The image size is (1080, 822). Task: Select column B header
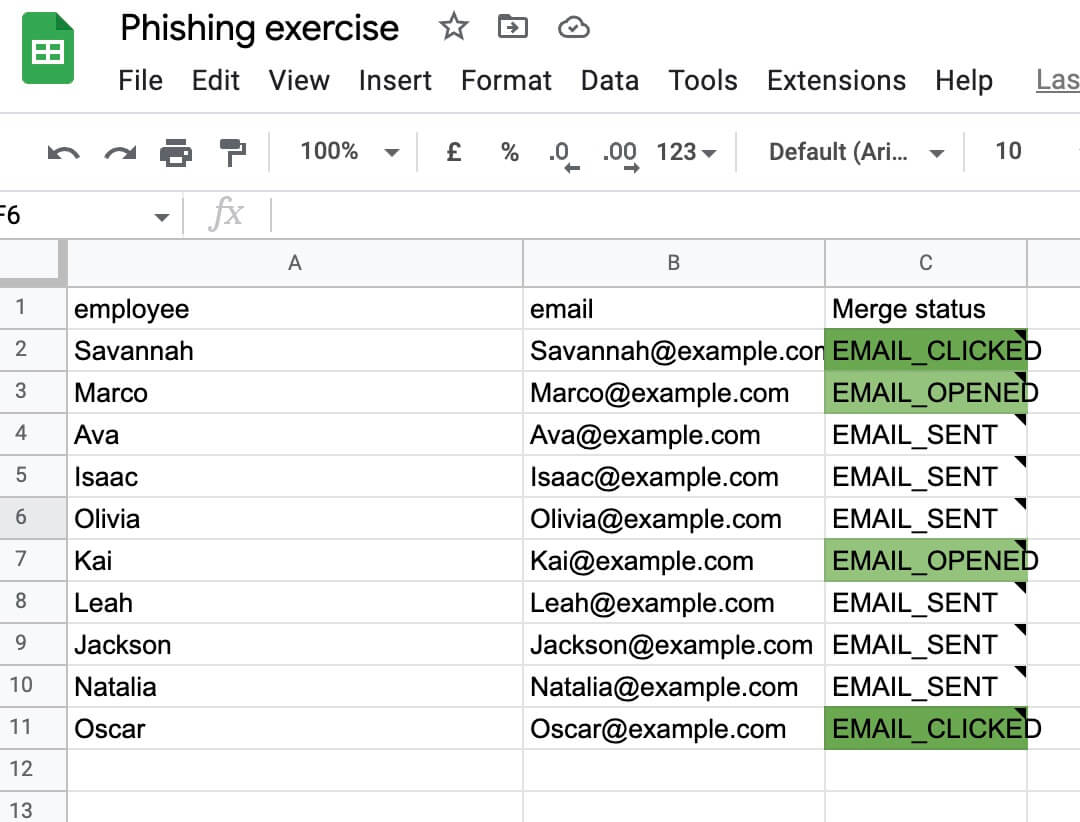[x=674, y=263]
